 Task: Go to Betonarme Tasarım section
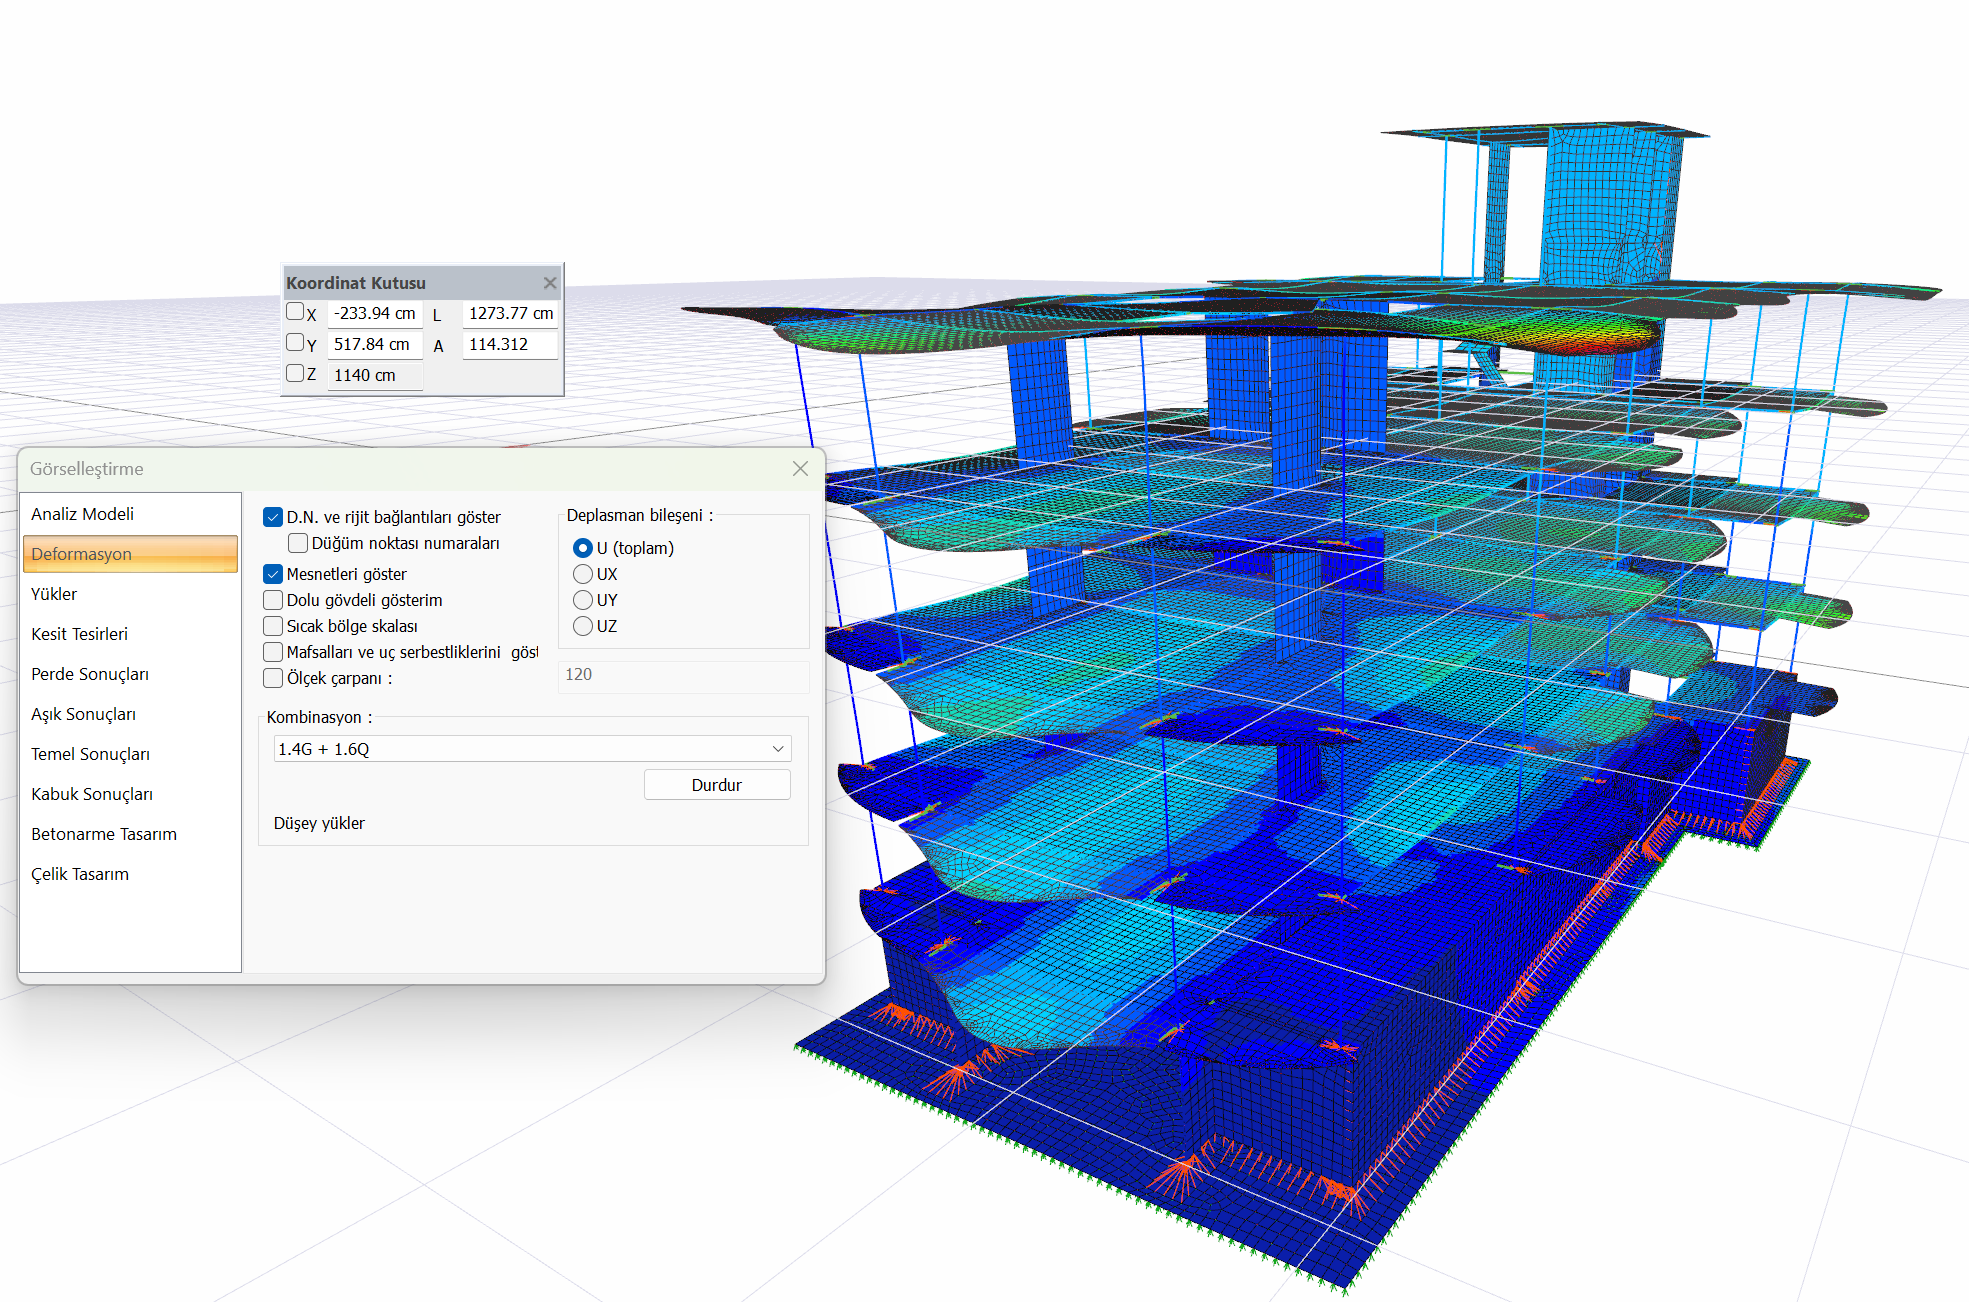(x=103, y=834)
